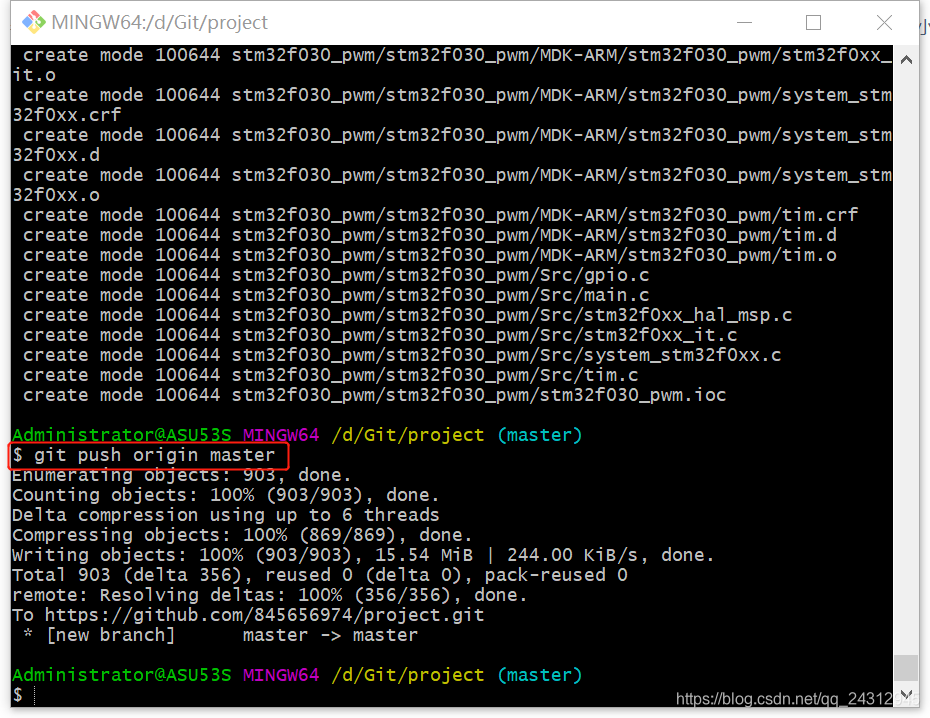The image size is (930, 718).
Task: Click the create mode line for Src/tim.c
Action: (x=330, y=375)
